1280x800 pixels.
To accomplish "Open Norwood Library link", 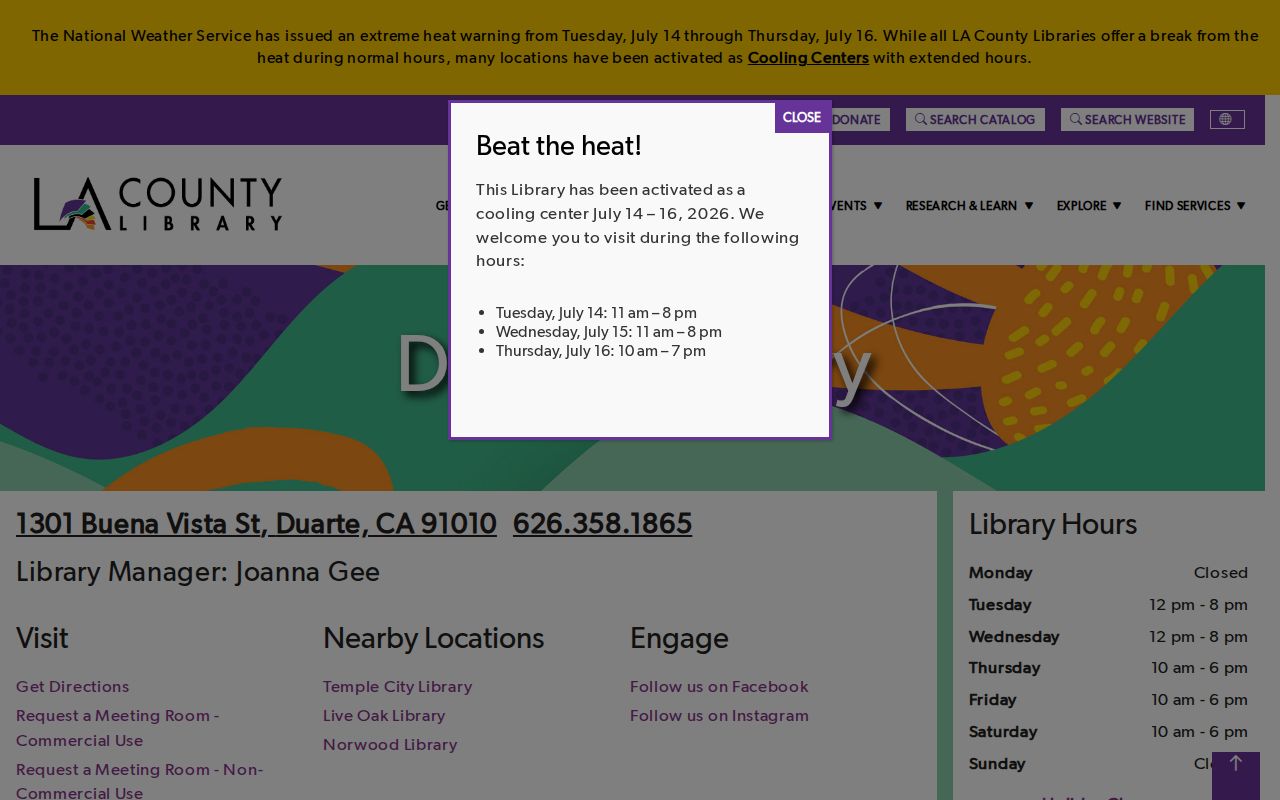I will coord(390,744).
